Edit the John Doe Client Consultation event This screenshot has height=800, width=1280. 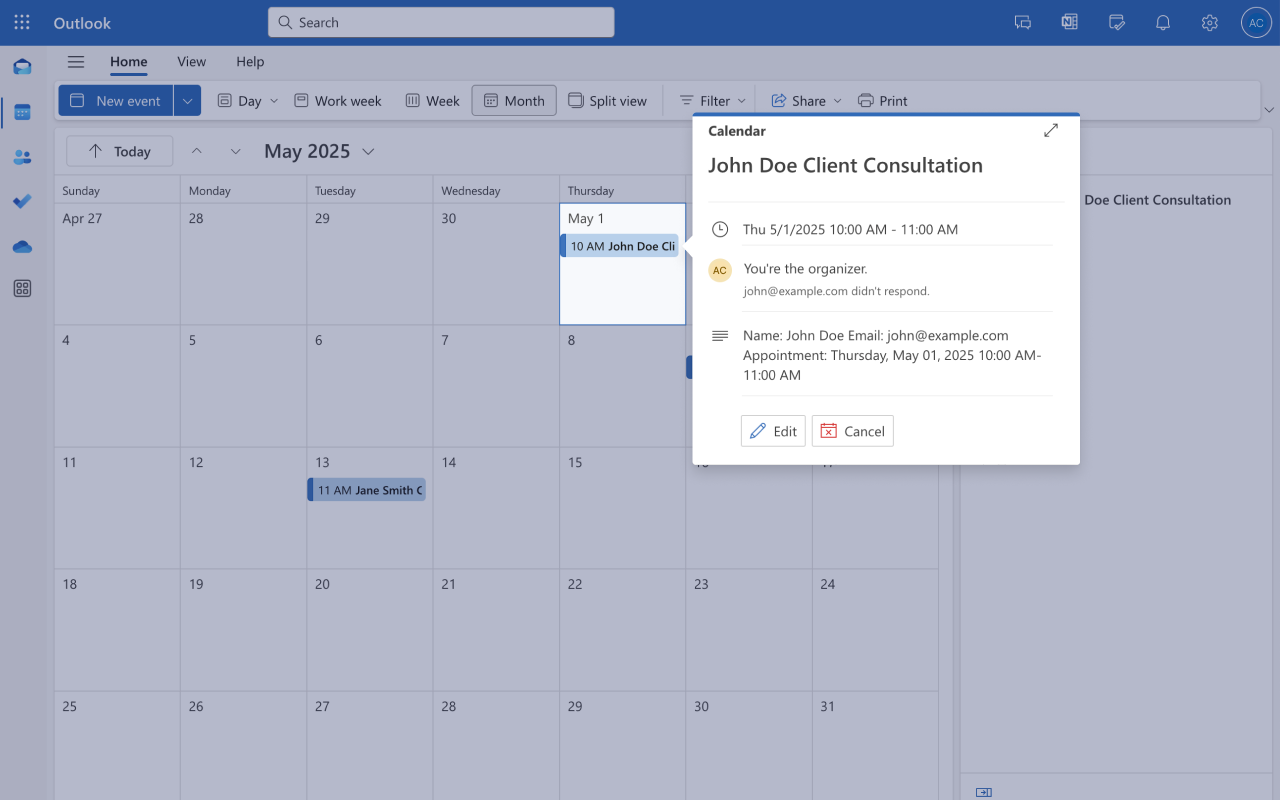click(x=773, y=431)
